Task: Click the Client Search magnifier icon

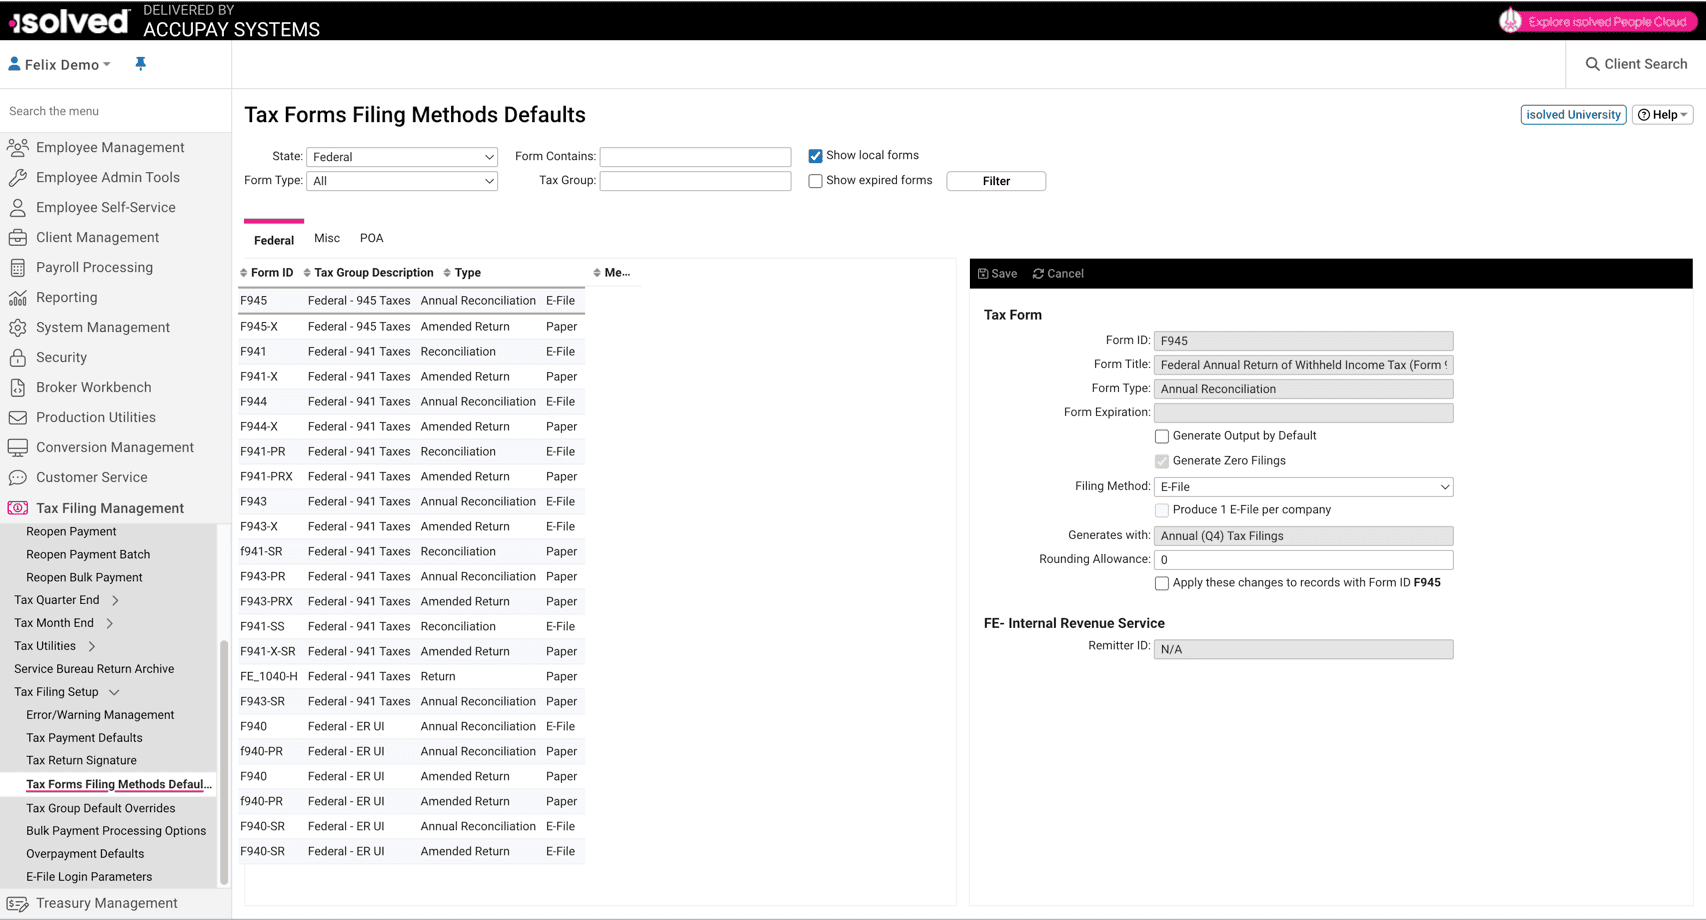Action: (x=1592, y=64)
